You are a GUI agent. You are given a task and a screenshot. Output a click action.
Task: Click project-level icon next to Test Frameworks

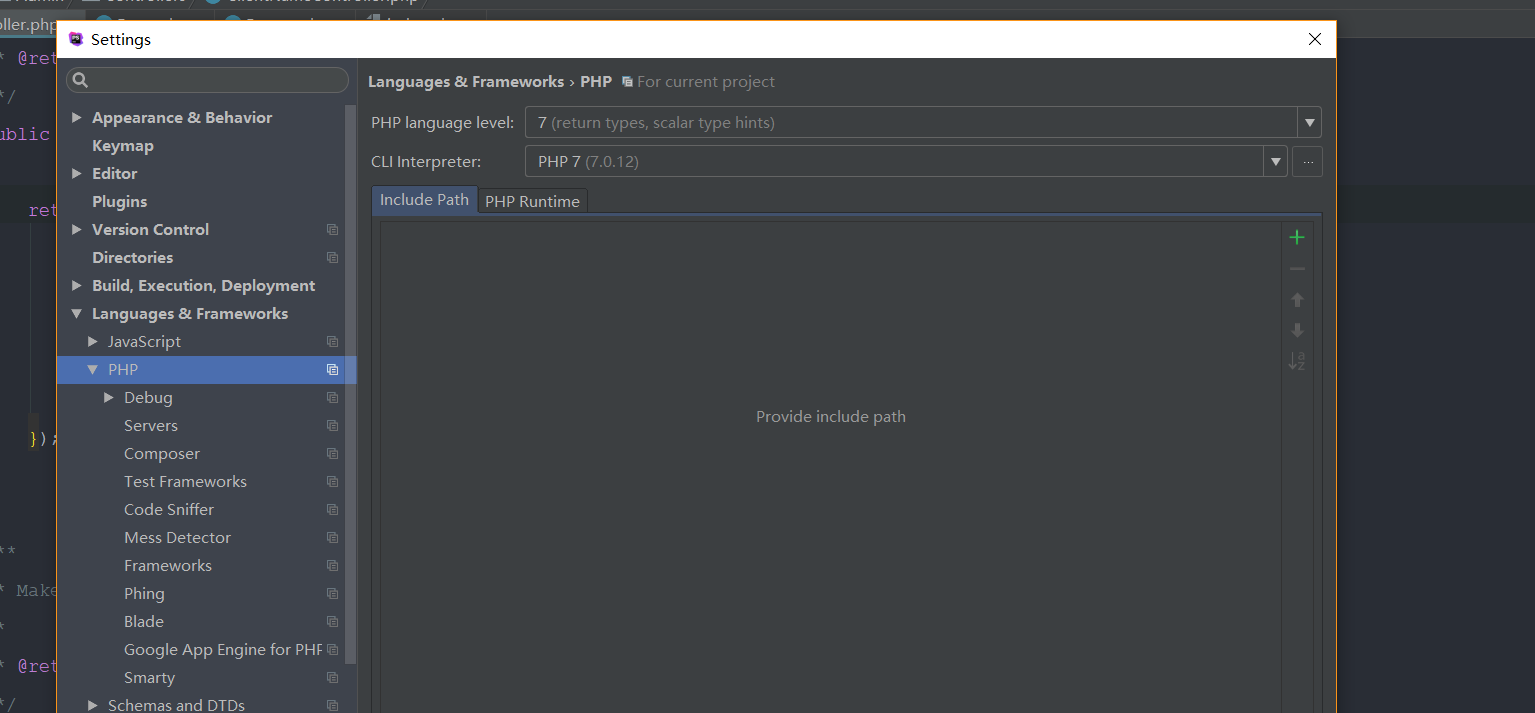(x=333, y=482)
